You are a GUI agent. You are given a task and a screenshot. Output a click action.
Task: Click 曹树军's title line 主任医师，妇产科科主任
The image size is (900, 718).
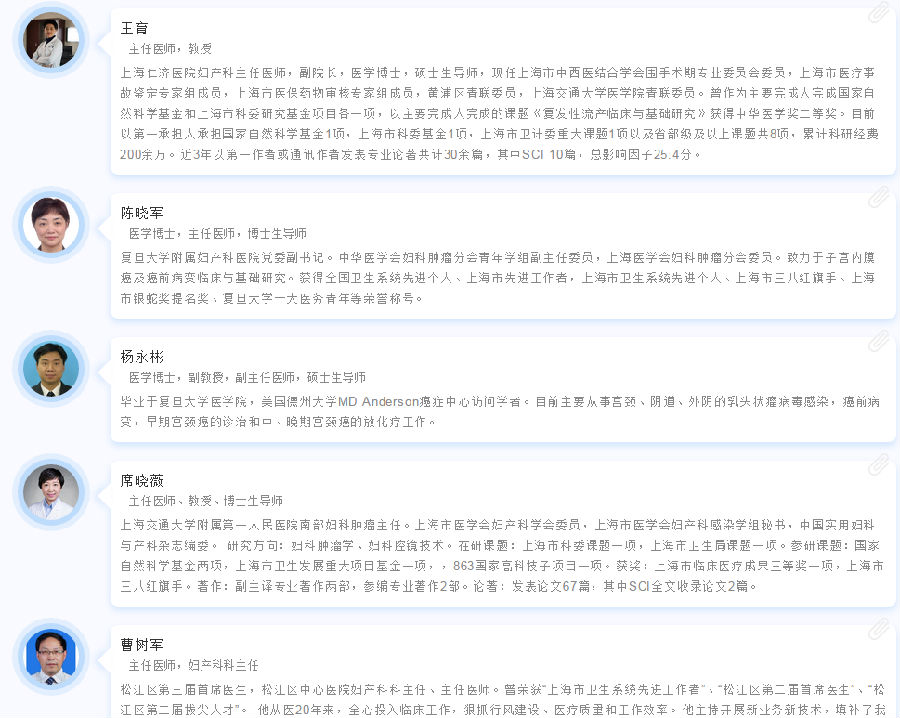pos(193,665)
